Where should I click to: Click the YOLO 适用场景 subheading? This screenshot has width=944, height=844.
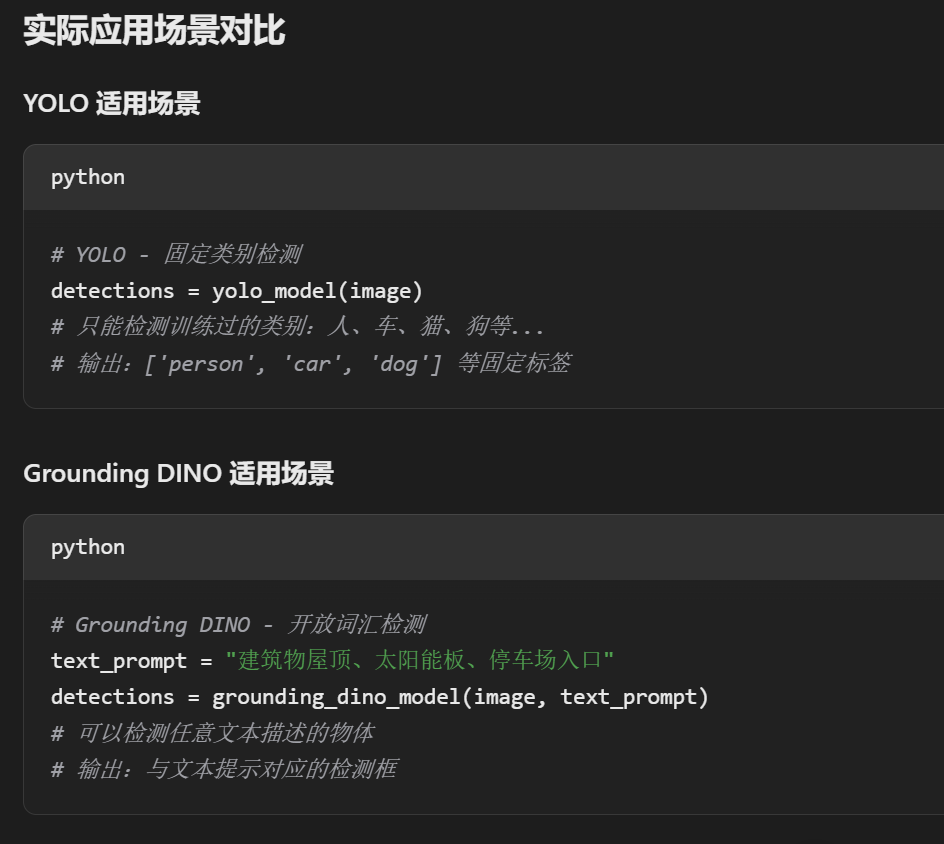click(x=111, y=103)
